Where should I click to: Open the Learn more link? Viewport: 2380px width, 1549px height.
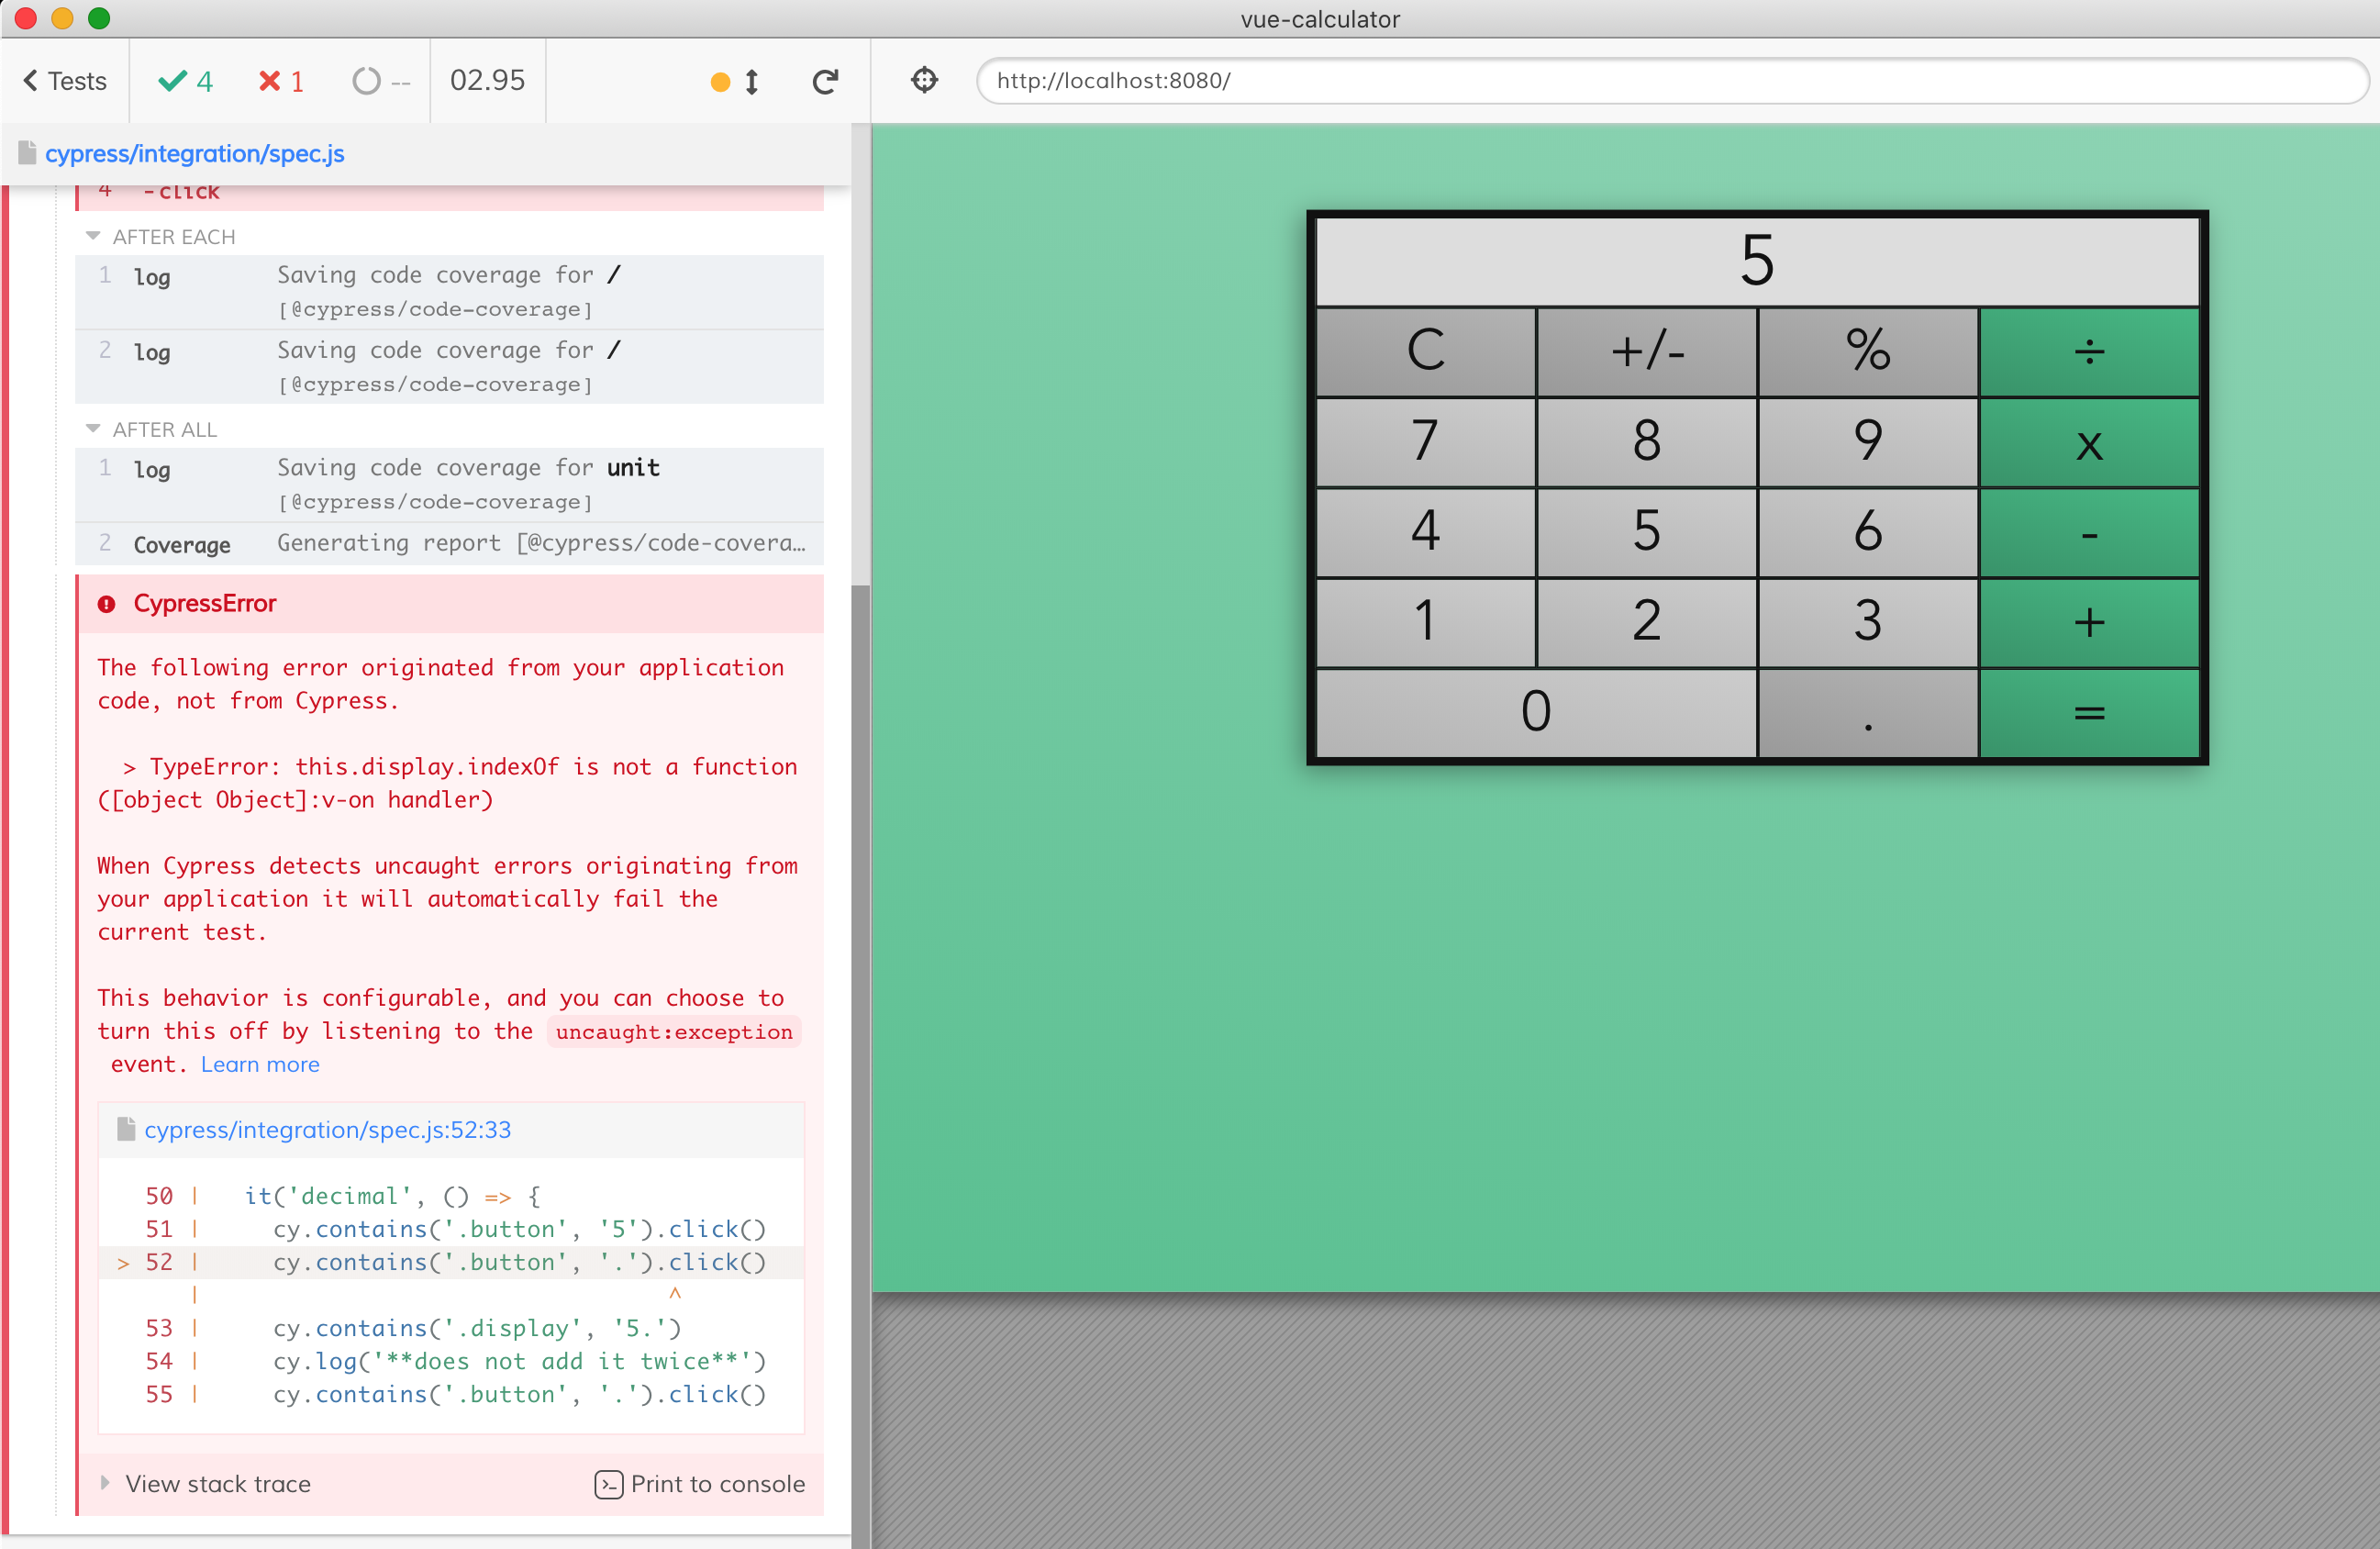260,1064
